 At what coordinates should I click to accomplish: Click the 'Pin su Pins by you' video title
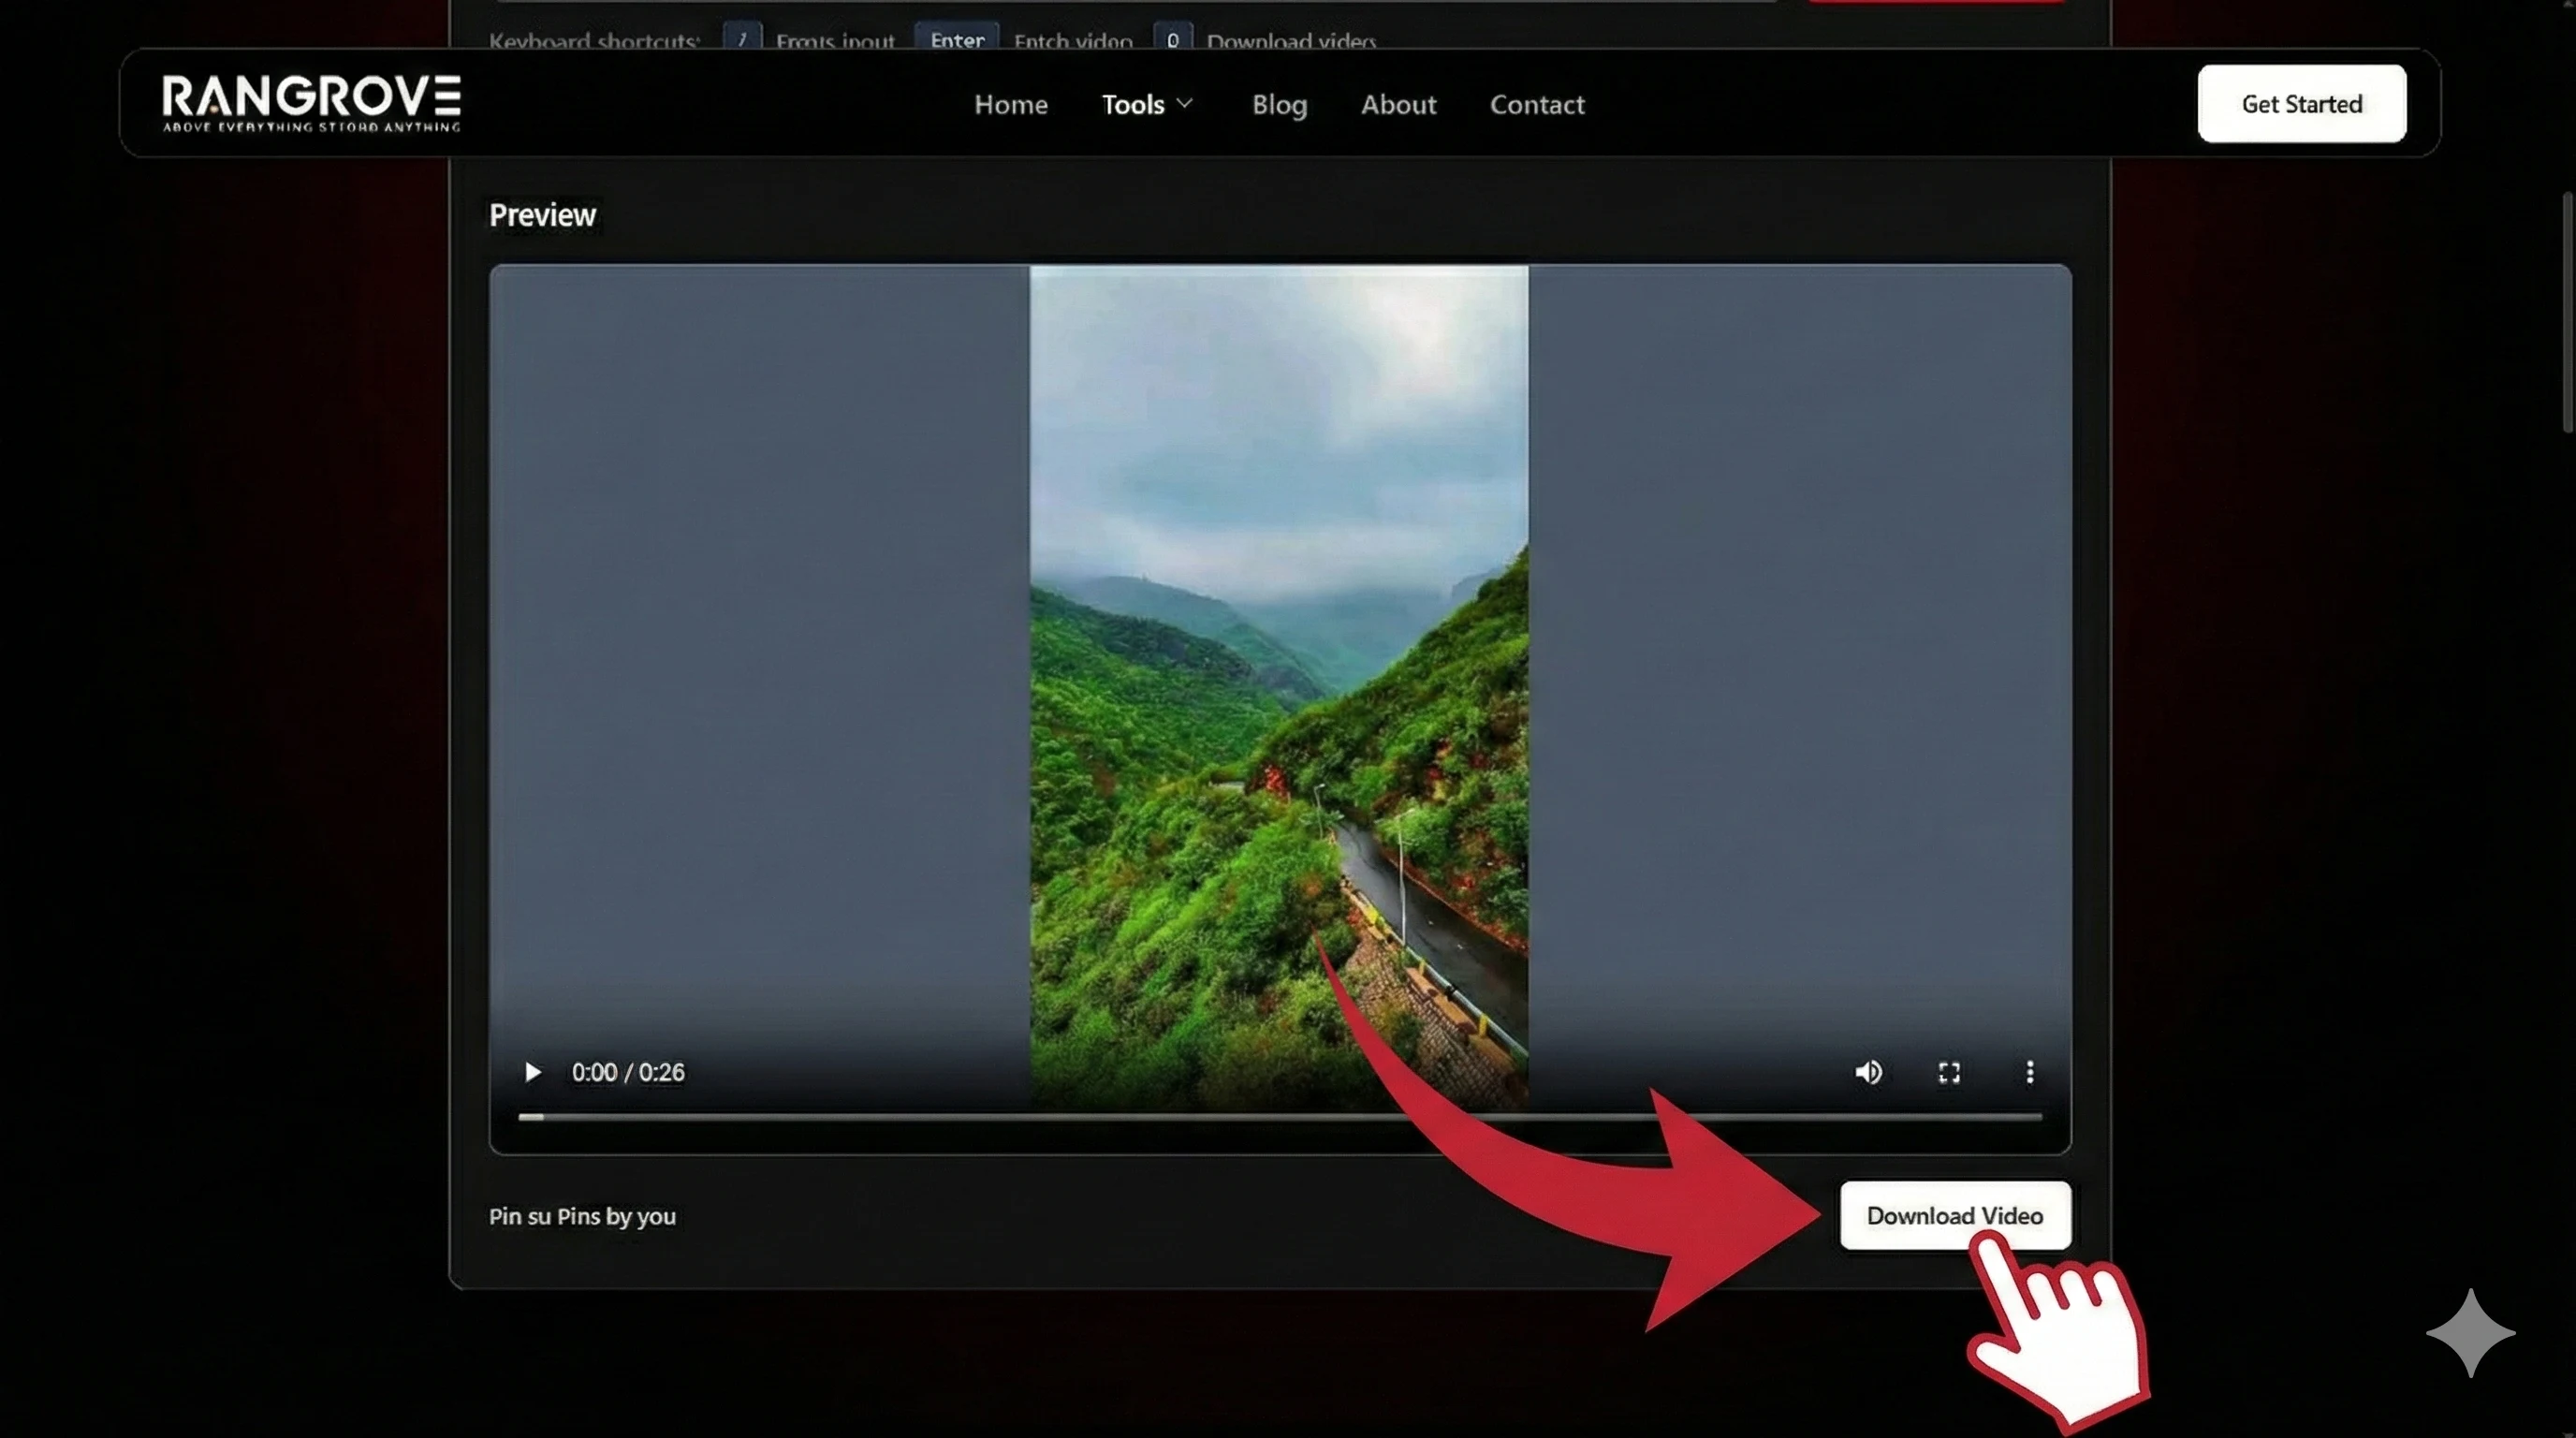[582, 1217]
